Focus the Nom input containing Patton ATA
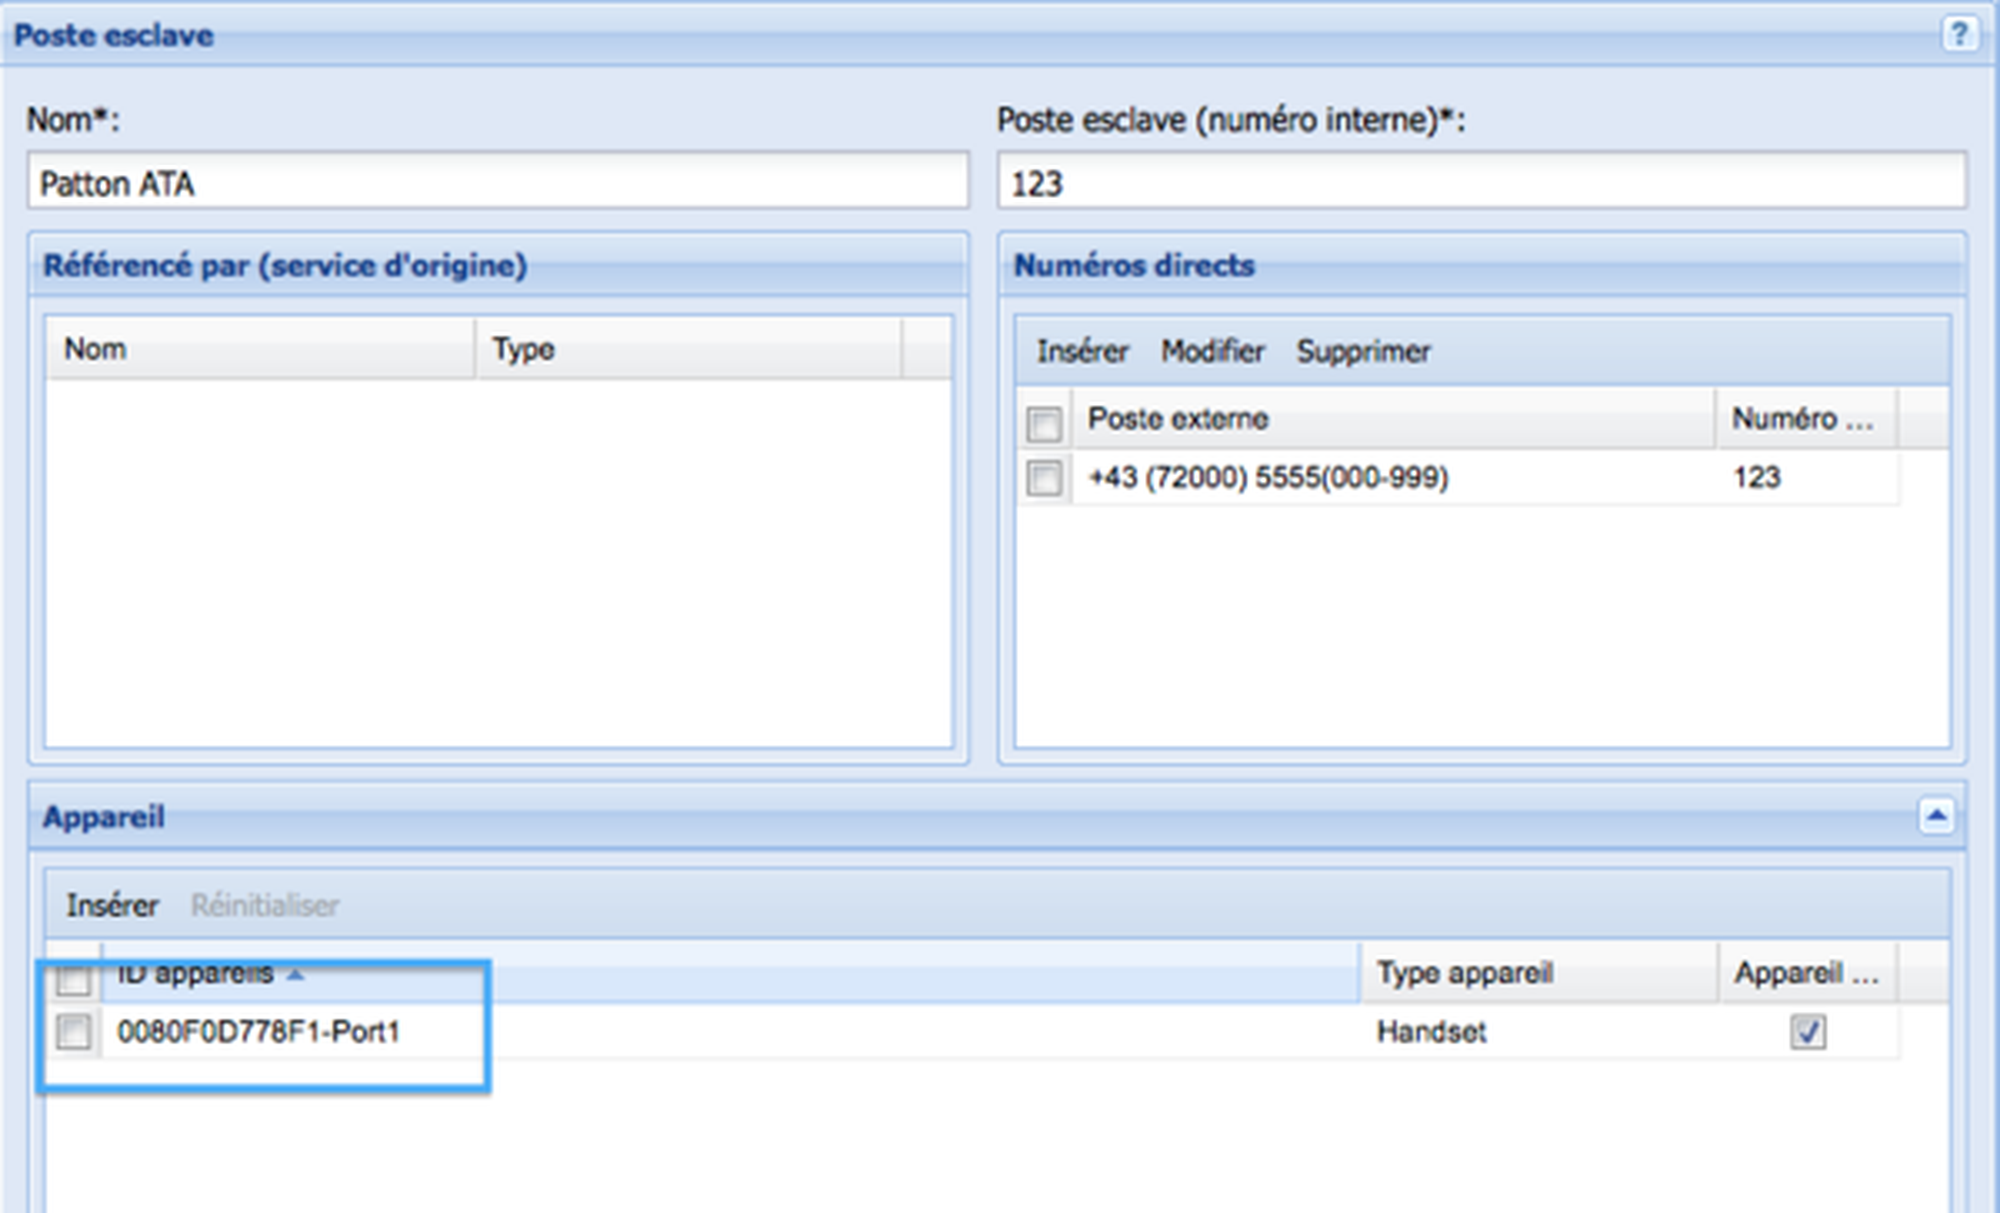Screen dimensions: 2000x1213 point(498,183)
